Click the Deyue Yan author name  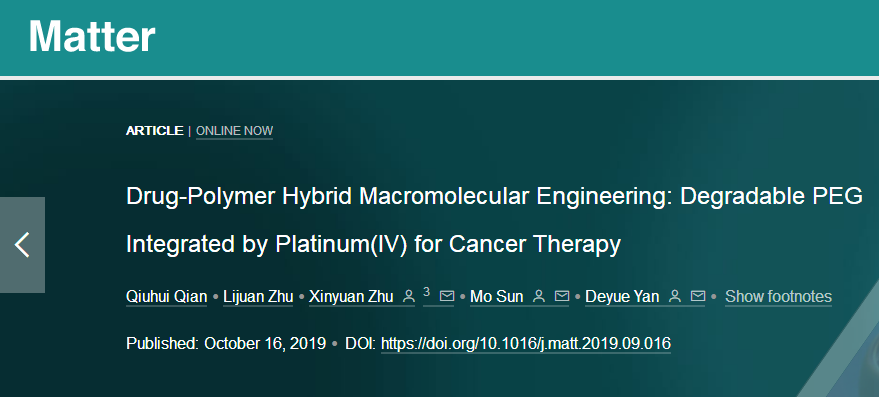coord(622,297)
